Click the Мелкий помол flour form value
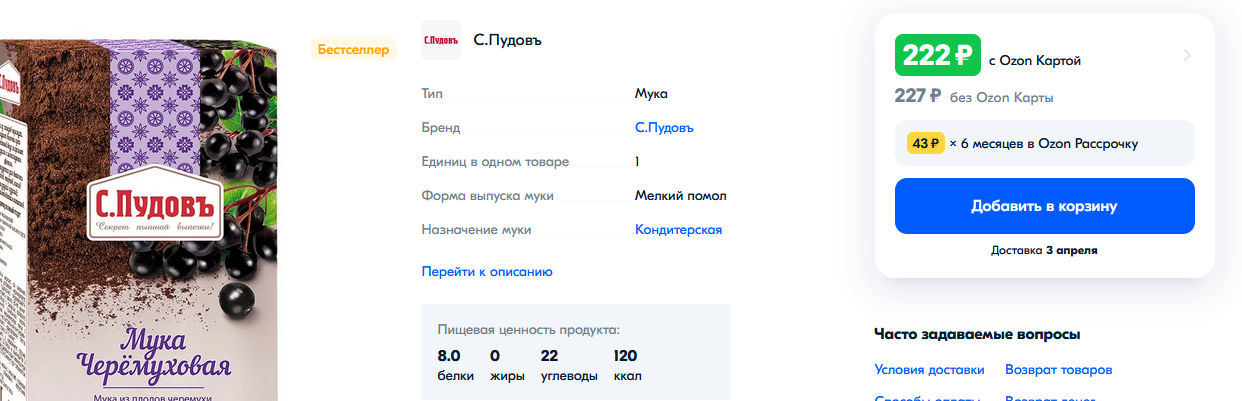Image resolution: width=1242 pixels, height=401 pixels. point(680,196)
